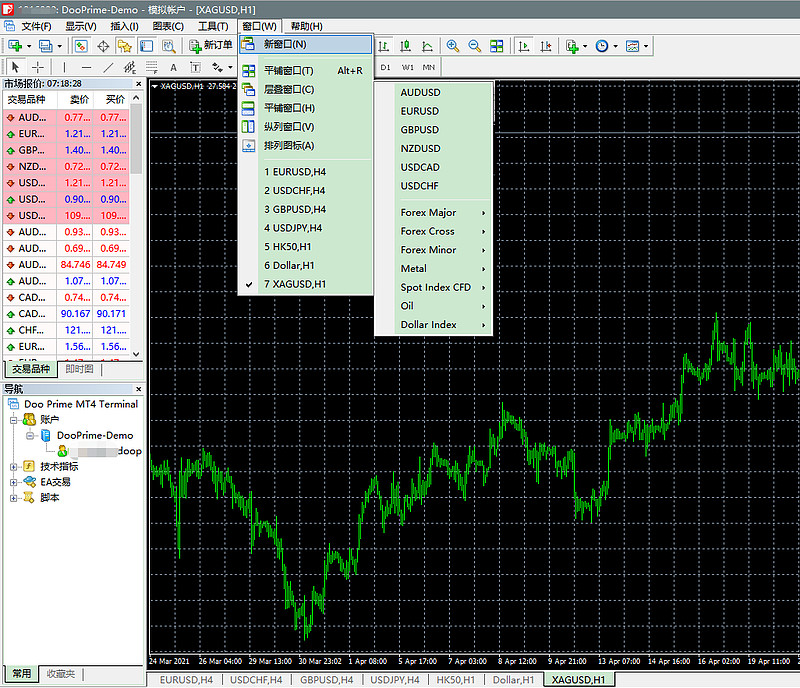
Task: Open the 文件(F) menu
Action: (36, 26)
